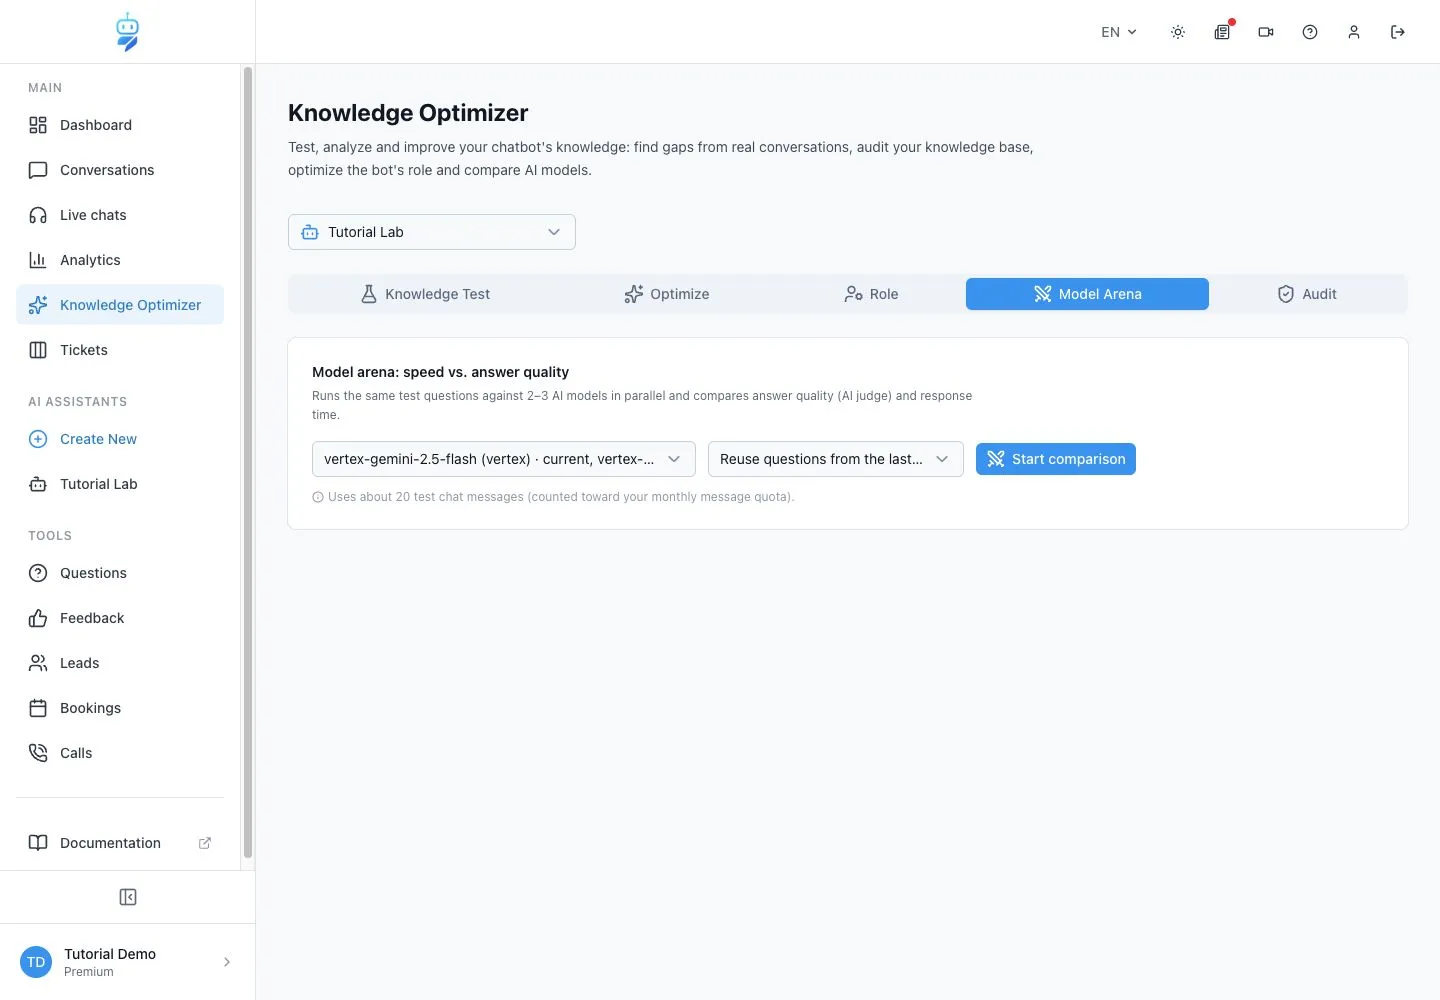Start the model comparison
The width and height of the screenshot is (1440, 1000).
click(1056, 459)
